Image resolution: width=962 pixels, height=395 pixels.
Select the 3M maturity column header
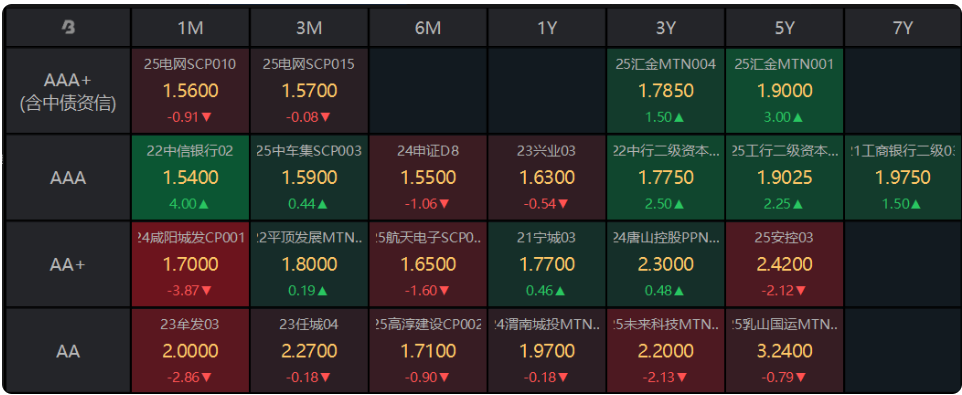click(309, 28)
